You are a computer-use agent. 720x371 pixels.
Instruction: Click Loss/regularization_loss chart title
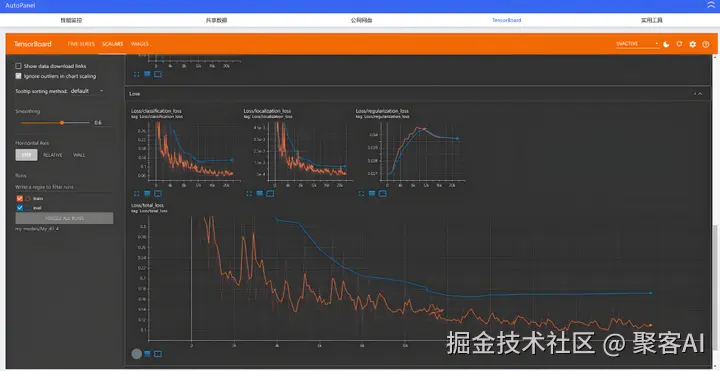(382, 111)
